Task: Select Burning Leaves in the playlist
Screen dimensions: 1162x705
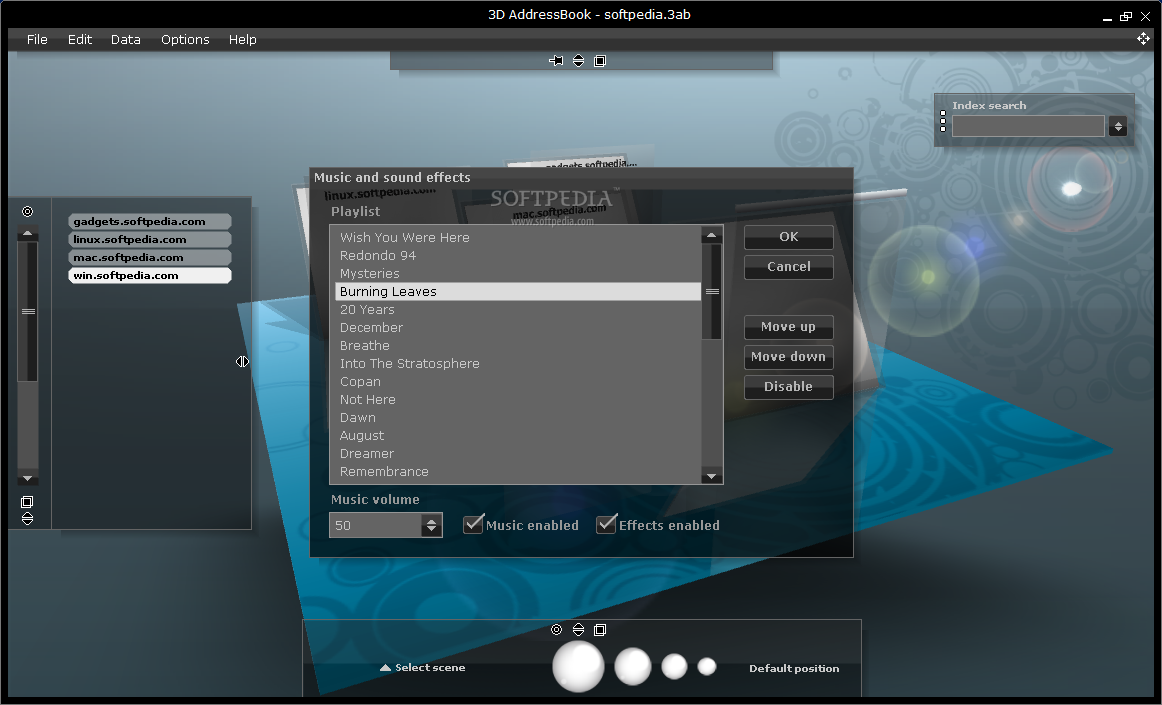Action: tap(517, 291)
